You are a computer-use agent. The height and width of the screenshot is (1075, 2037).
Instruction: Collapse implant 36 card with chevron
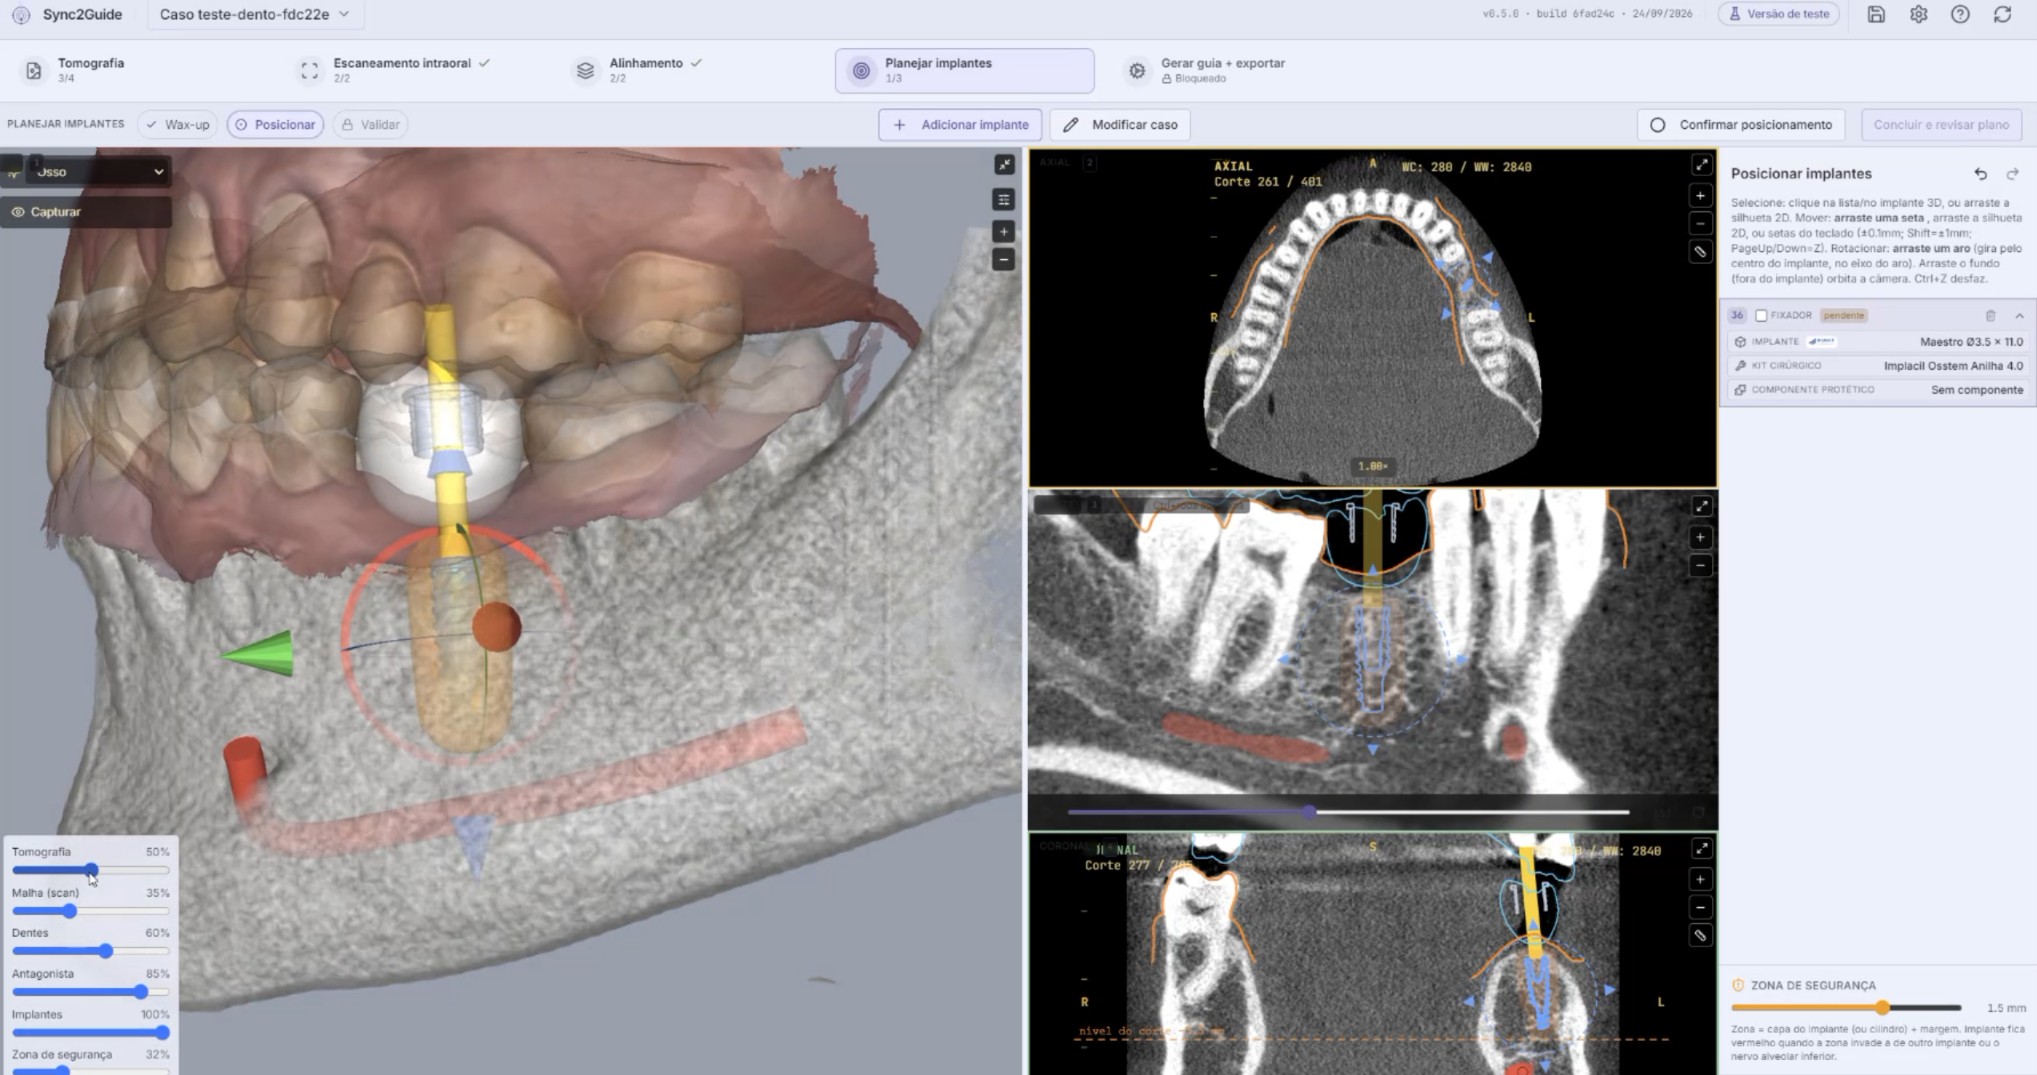[x=2019, y=316]
